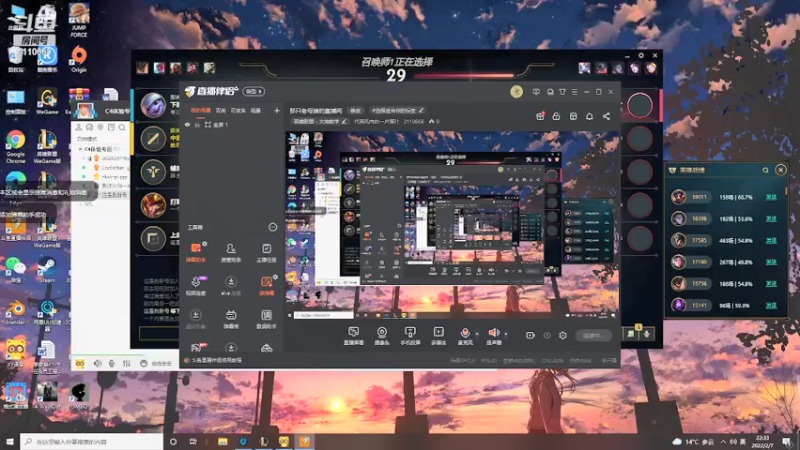
Task: Switch to the third scene tab
Action: pos(238,110)
